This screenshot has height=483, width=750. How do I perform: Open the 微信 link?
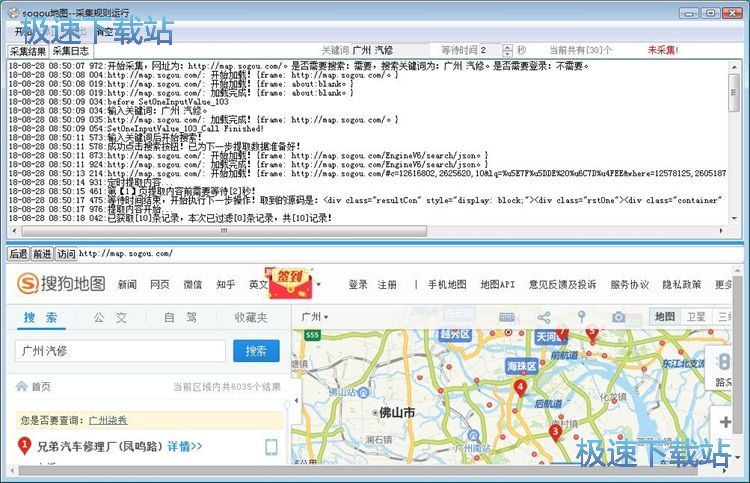coord(193,285)
